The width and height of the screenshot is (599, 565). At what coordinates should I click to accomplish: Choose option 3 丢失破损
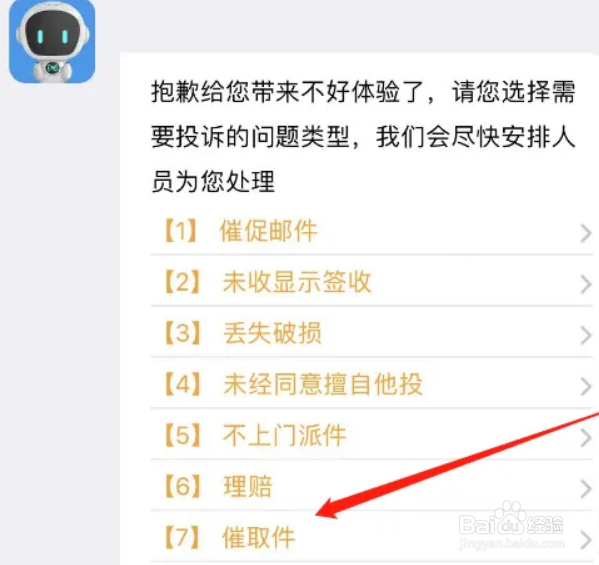pos(371,333)
